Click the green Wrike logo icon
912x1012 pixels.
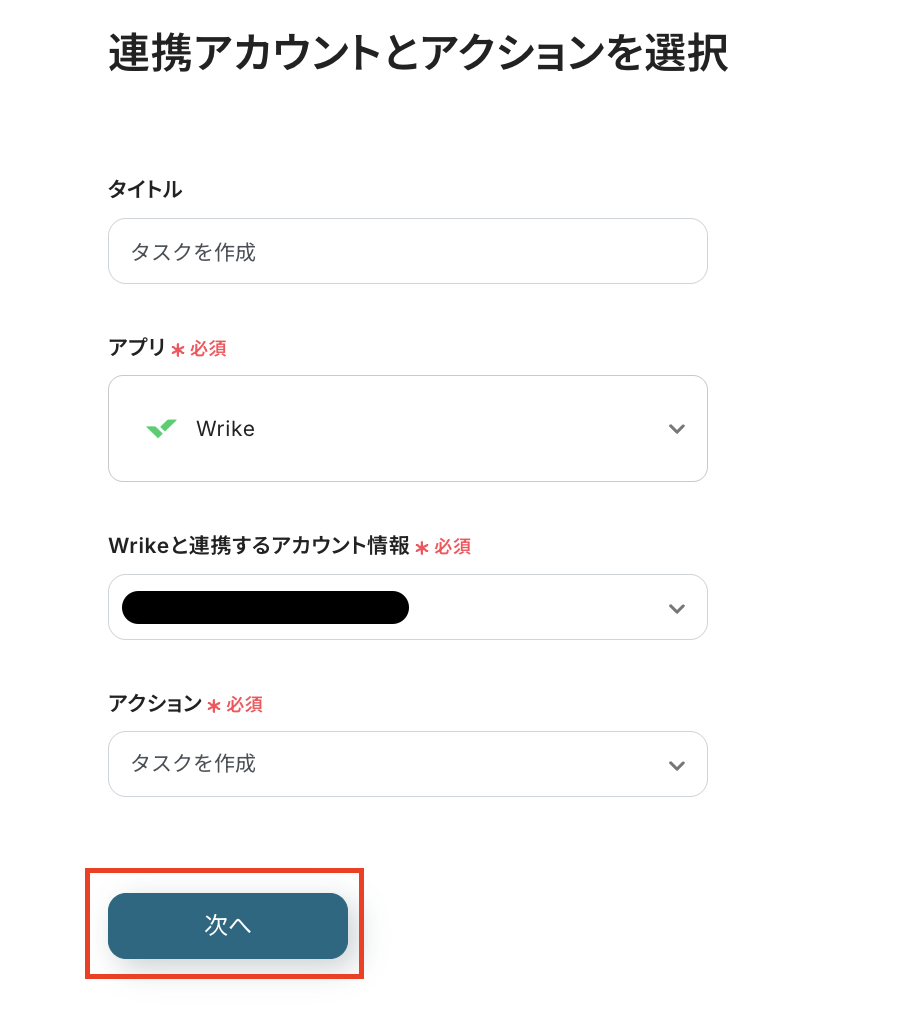[x=161, y=428]
